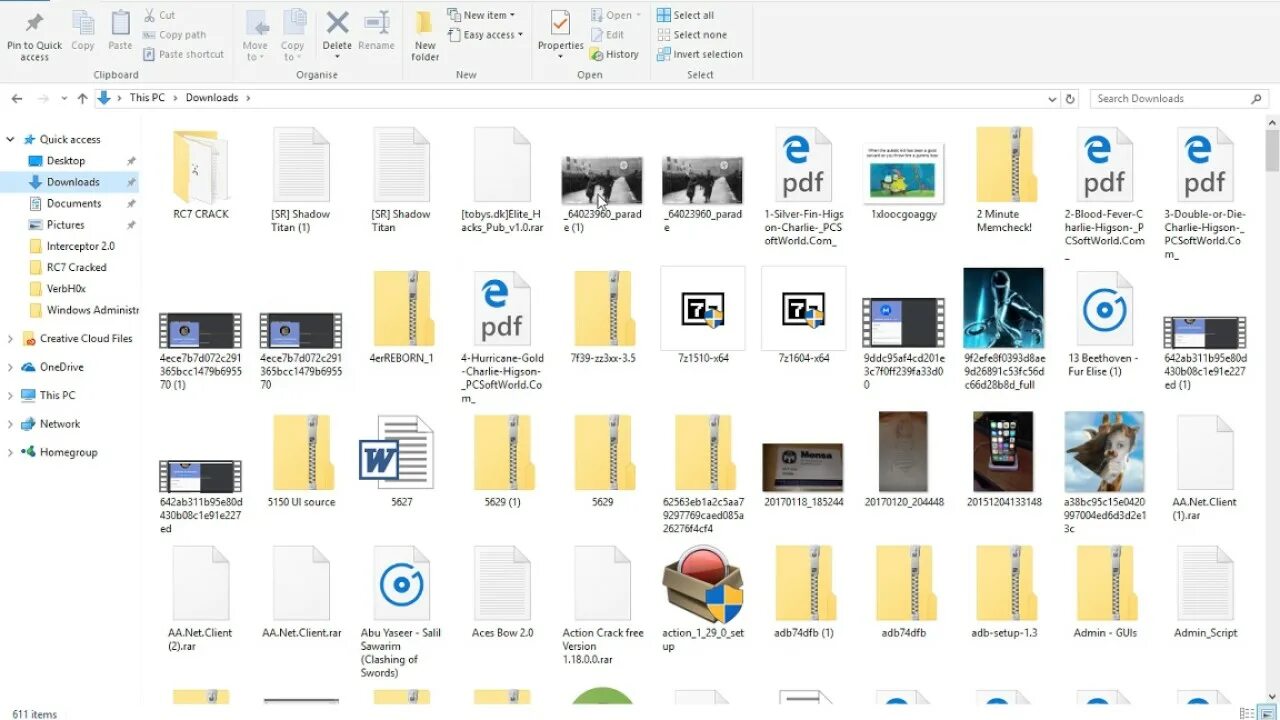Expand the This PC tree node
Screen dimensions: 1280x720
click(11, 395)
